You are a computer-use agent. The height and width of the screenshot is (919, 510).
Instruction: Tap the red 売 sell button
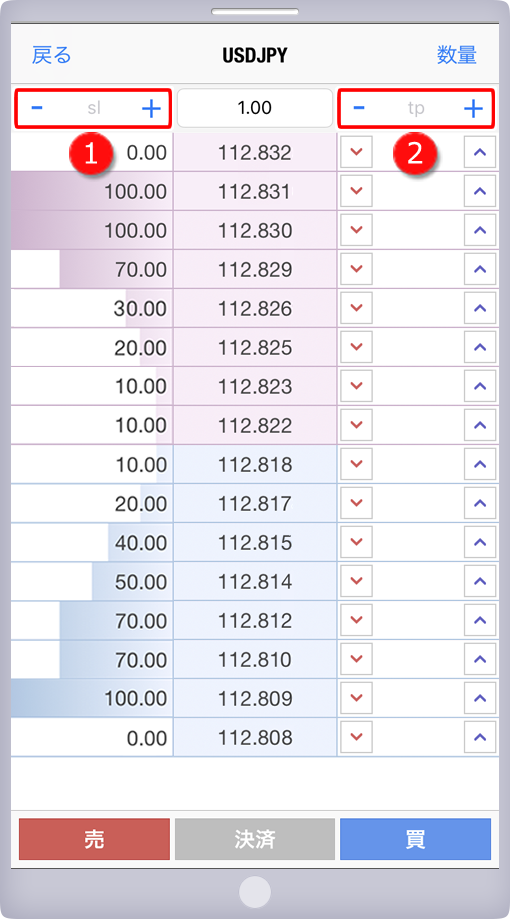(x=94, y=839)
